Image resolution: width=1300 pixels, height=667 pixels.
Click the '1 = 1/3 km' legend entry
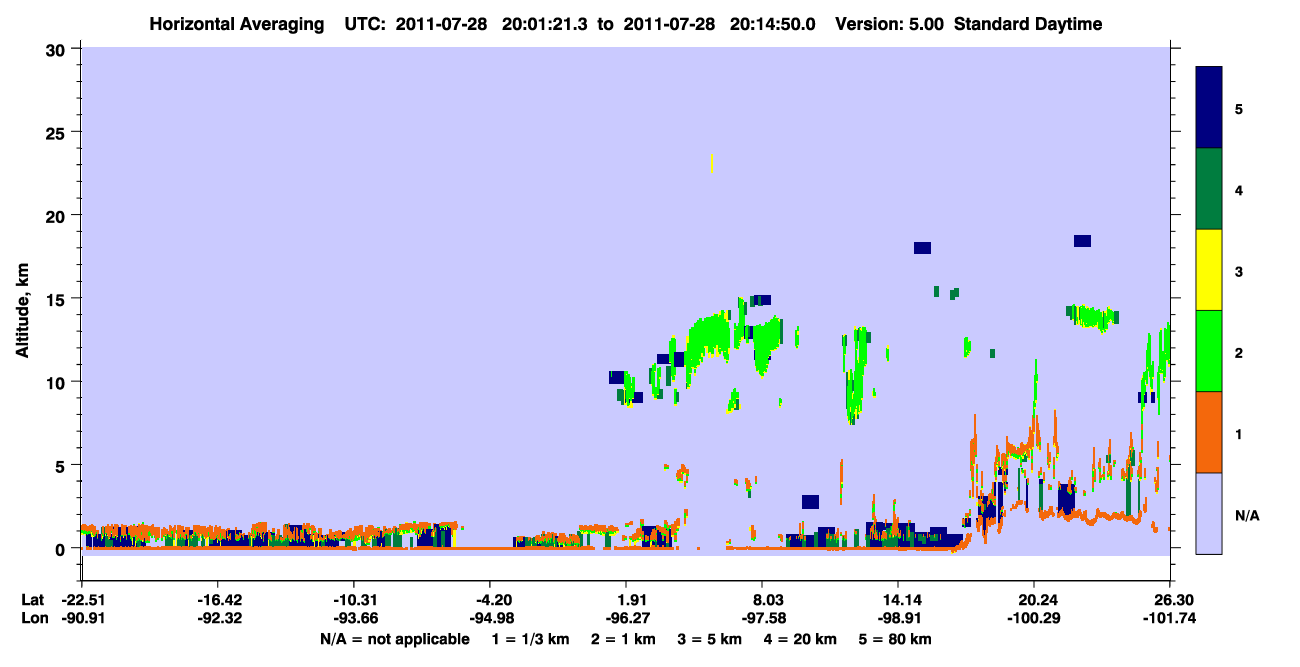[x=529, y=639]
